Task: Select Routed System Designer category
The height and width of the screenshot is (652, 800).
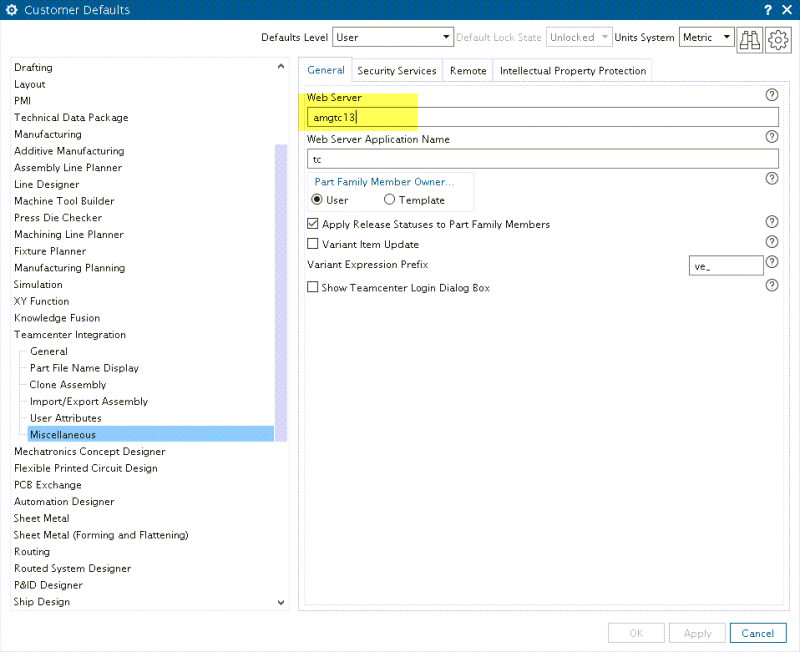Action: (x=72, y=568)
